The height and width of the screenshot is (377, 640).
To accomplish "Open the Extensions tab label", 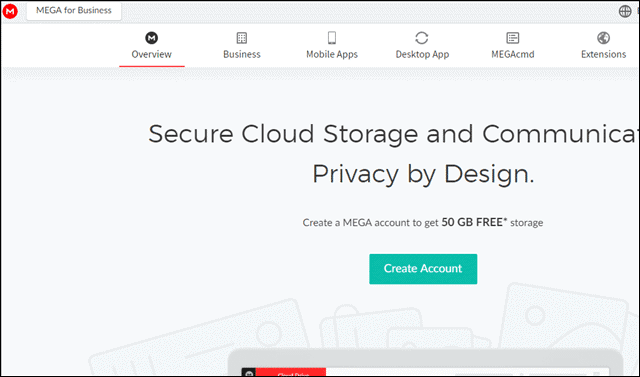I will [603, 54].
